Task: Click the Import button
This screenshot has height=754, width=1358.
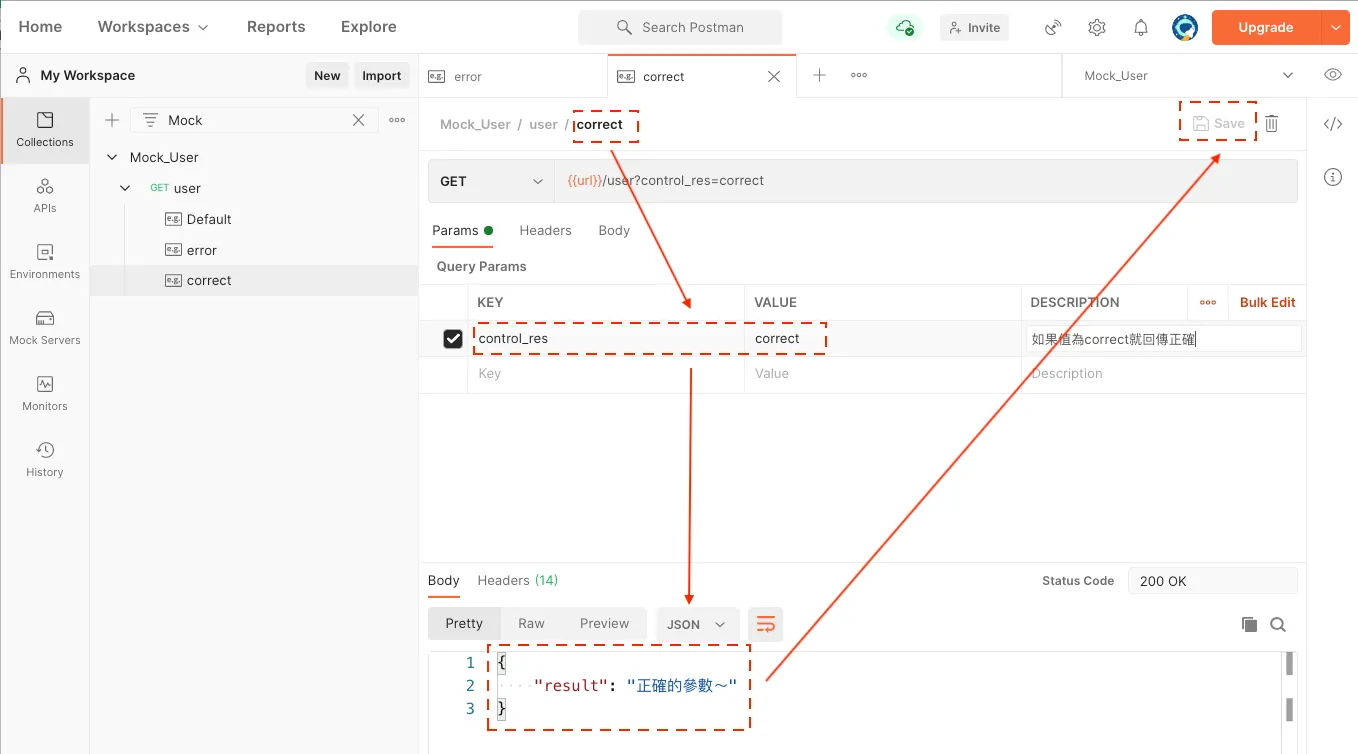Action: pyautogui.click(x=382, y=75)
